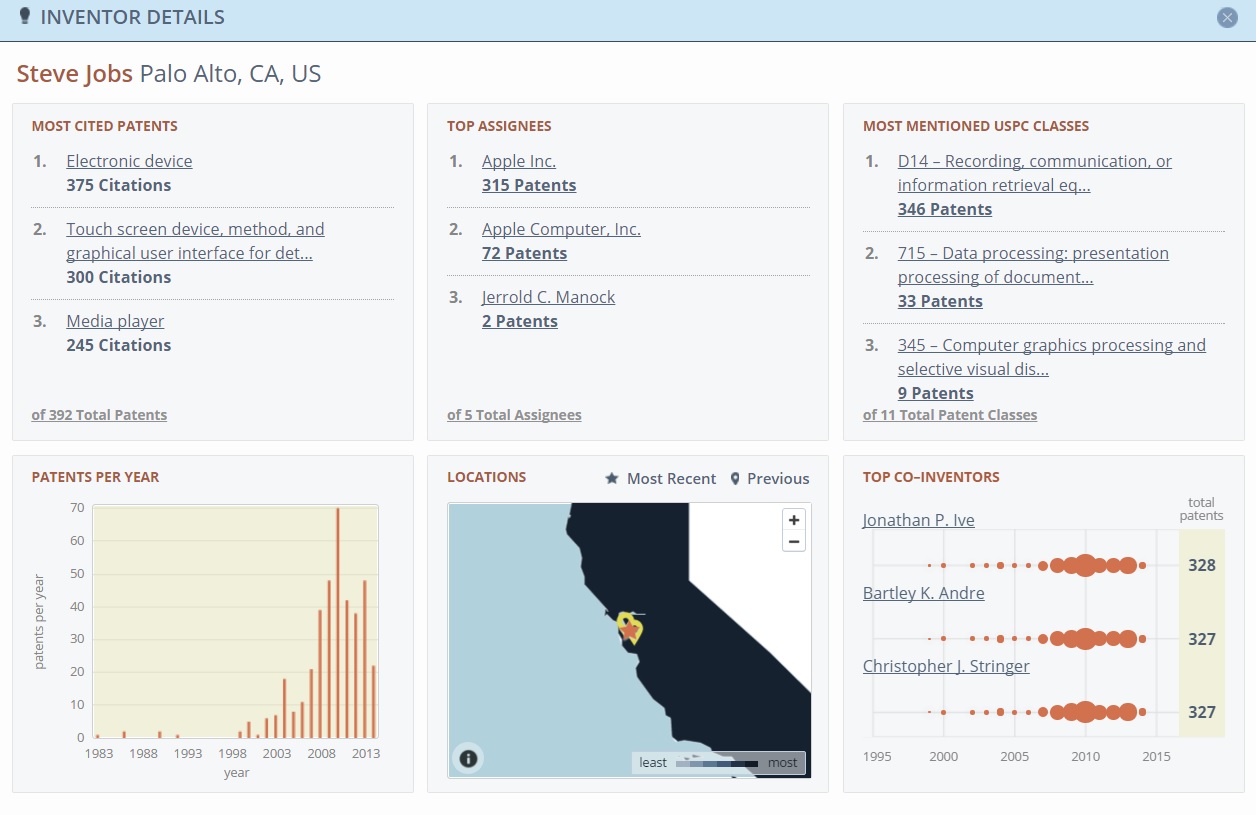View the 33 Patents link
This screenshot has width=1256, height=815.
point(940,301)
